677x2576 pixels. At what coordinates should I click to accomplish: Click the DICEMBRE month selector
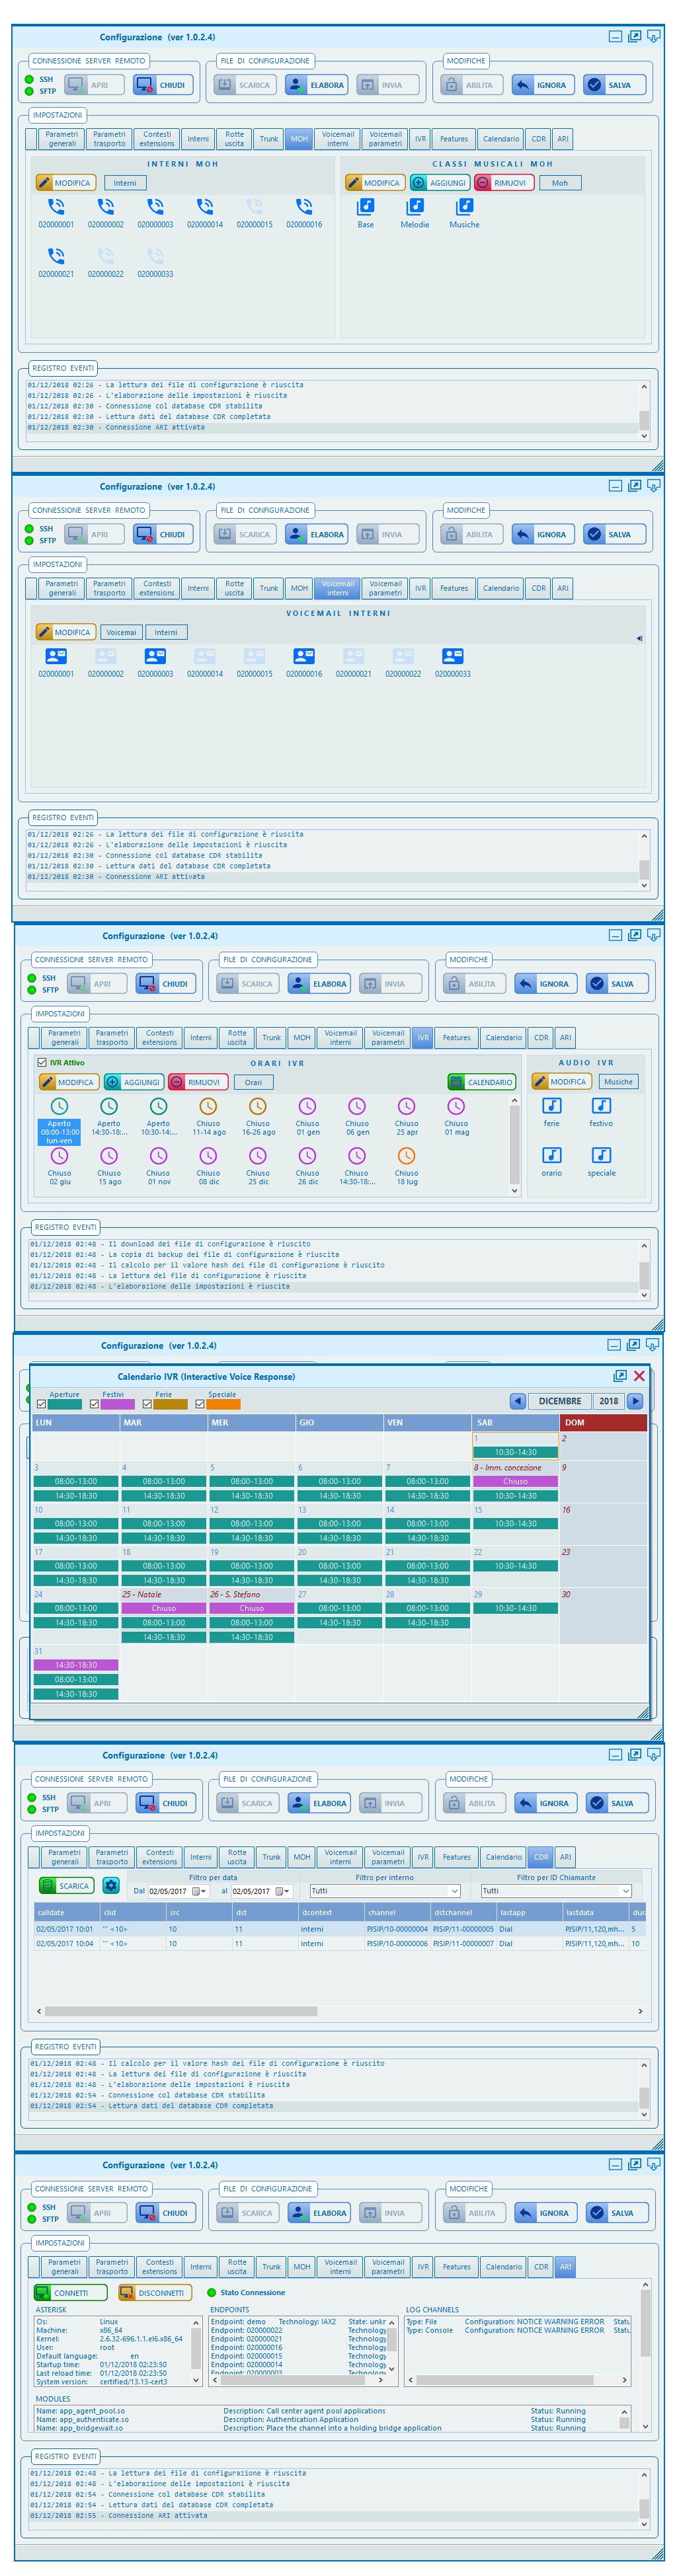click(x=559, y=1401)
